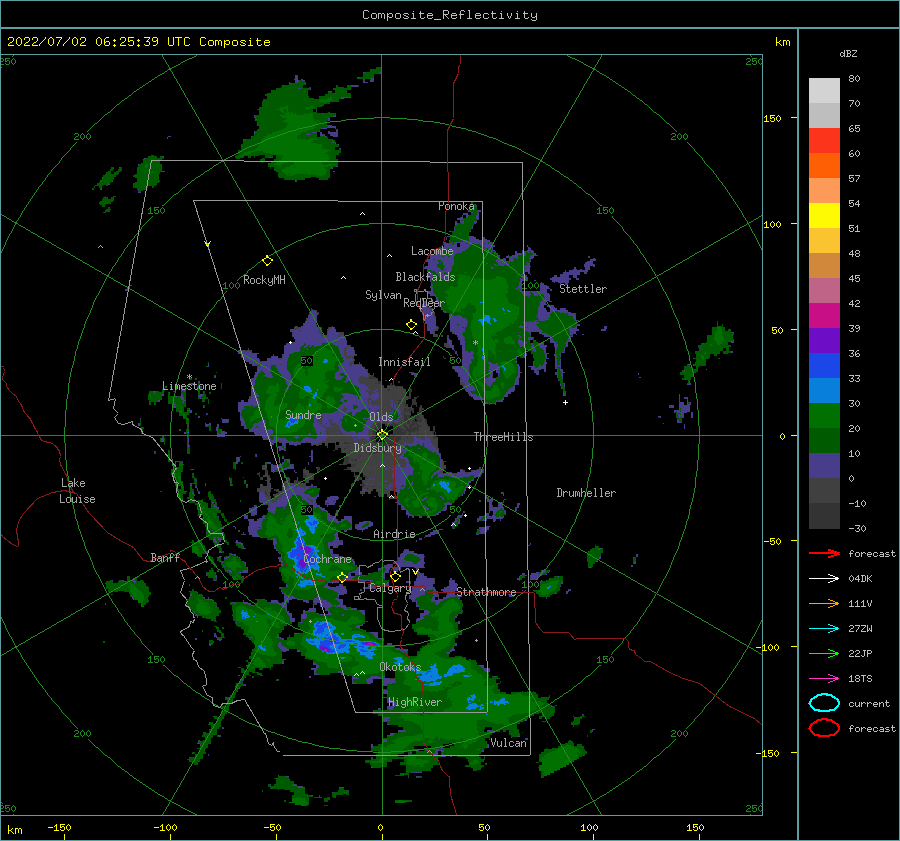Click the Olds city label

coord(381,417)
